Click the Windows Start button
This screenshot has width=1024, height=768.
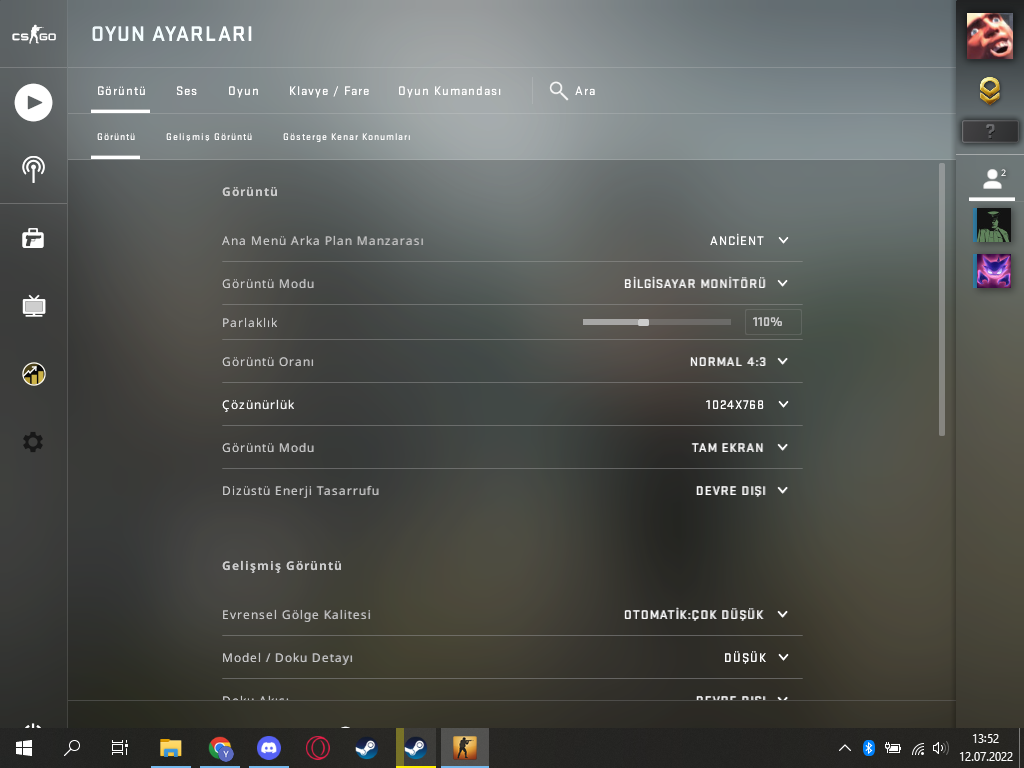click(x=24, y=748)
